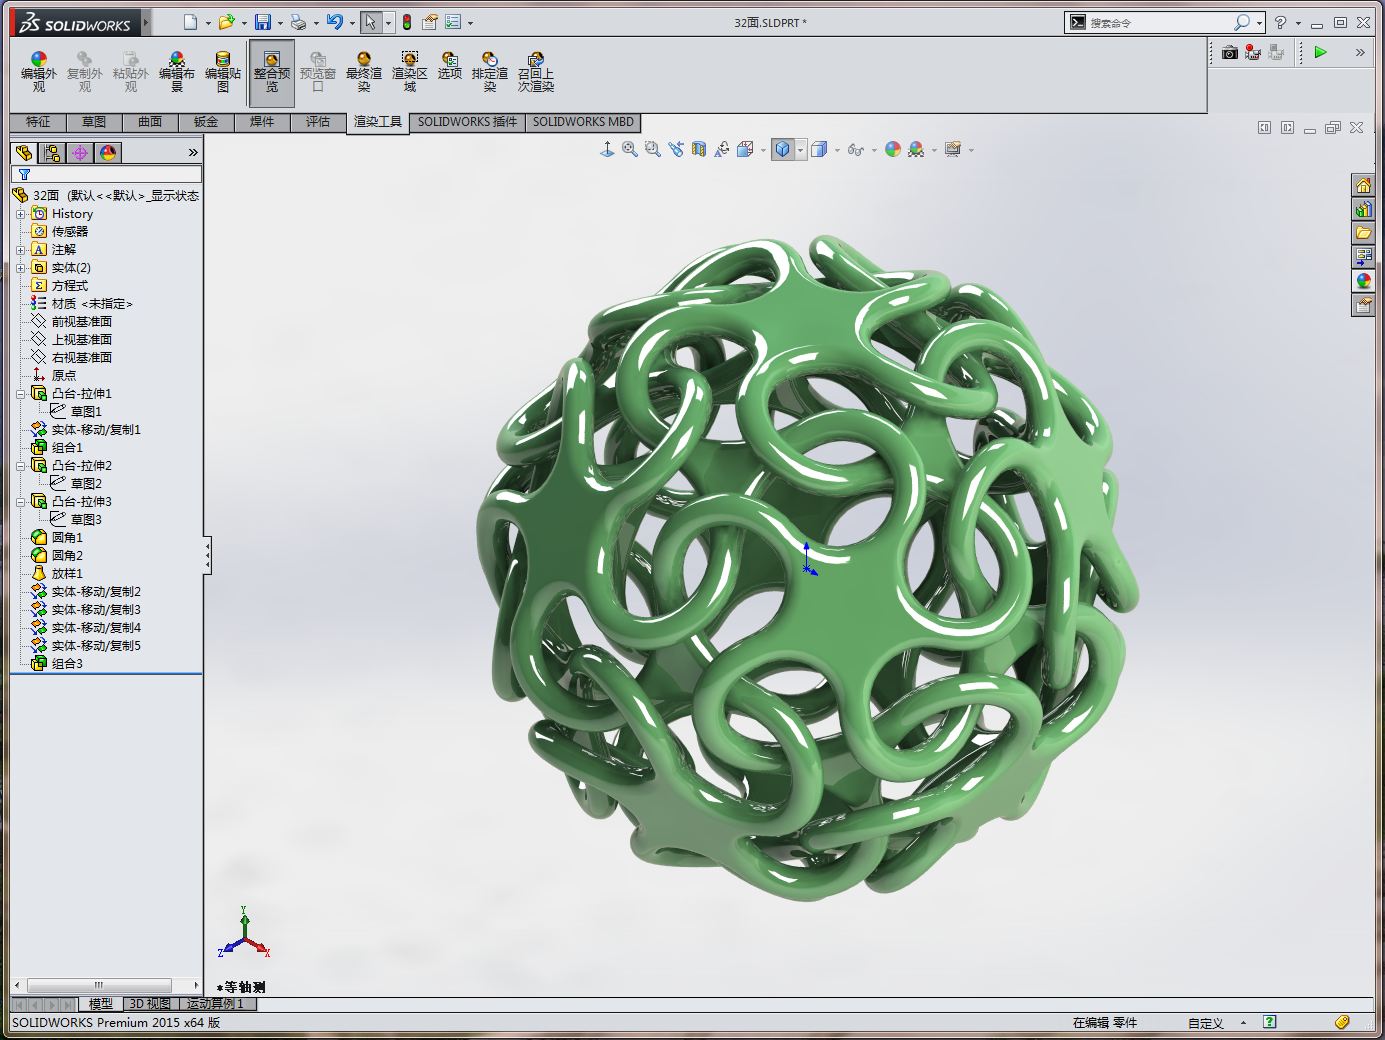Select 放样1 feature in the tree
Image resolution: width=1385 pixels, height=1040 pixels.
(67, 574)
